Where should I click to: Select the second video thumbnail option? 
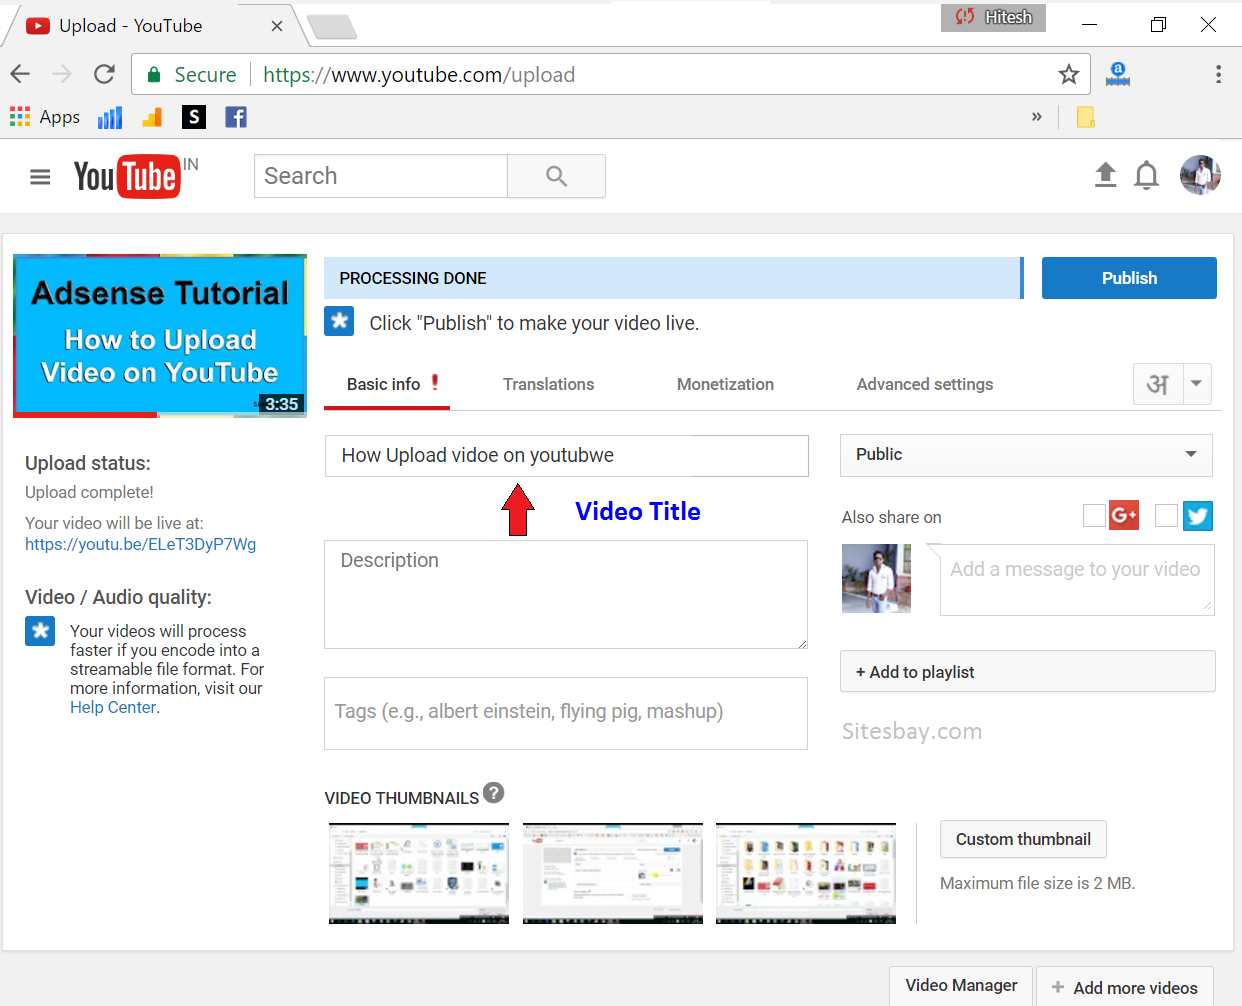613,873
